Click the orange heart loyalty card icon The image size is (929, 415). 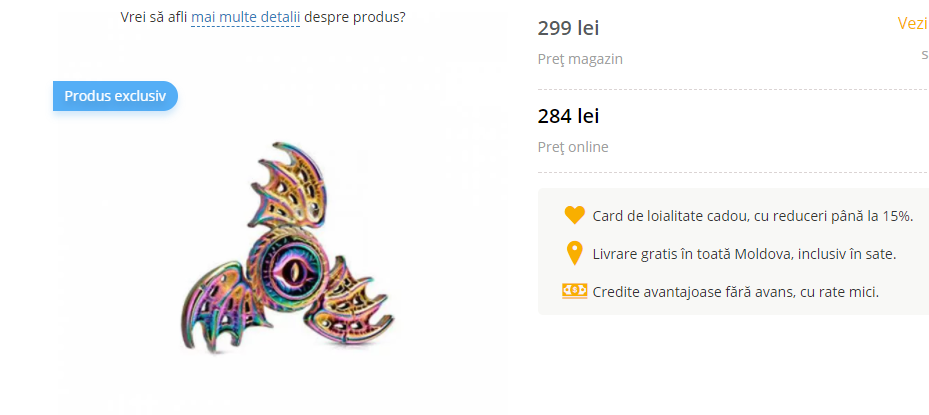[x=574, y=215]
